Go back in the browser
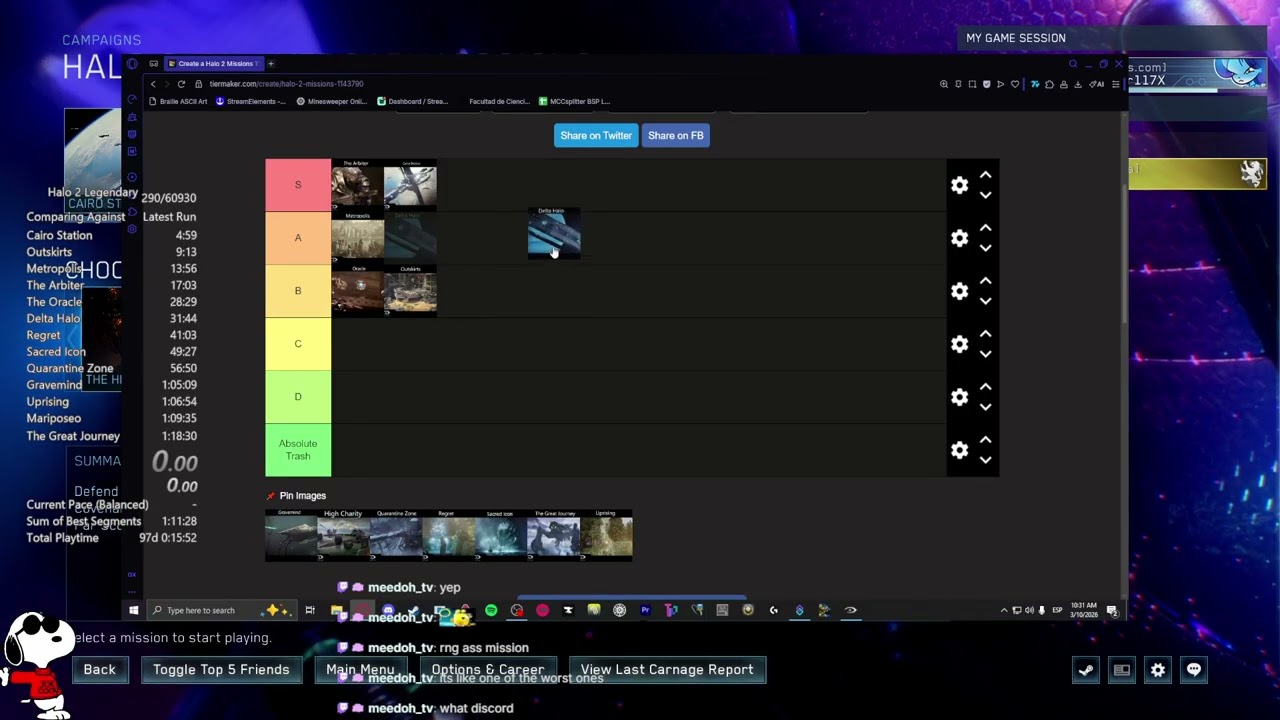This screenshot has width=1280, height=720. (x=153, y=84)
